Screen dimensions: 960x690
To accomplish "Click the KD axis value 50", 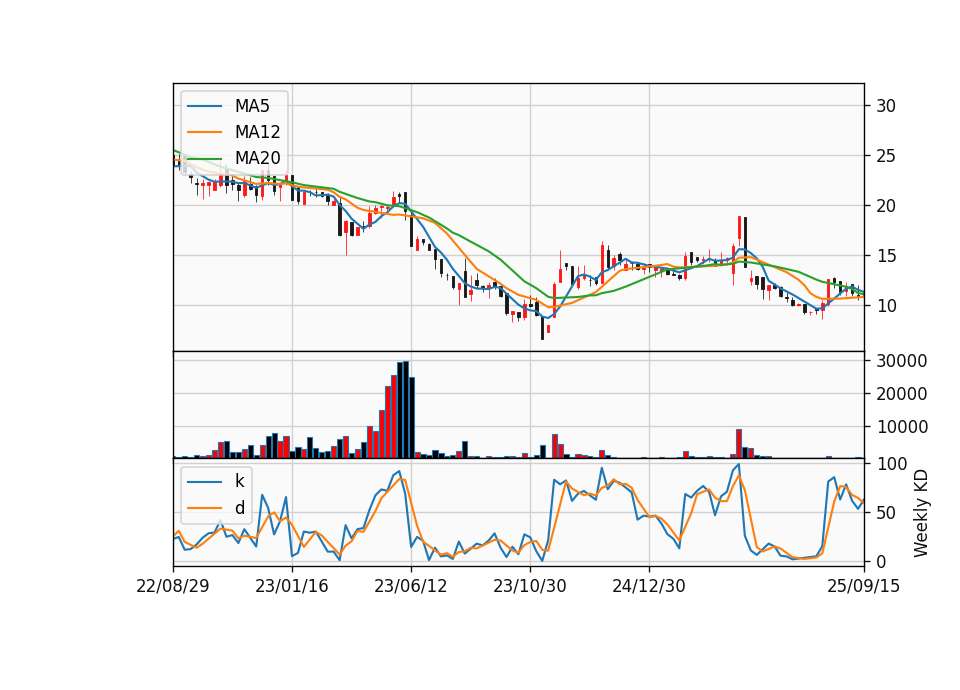I will click(885, 512).
